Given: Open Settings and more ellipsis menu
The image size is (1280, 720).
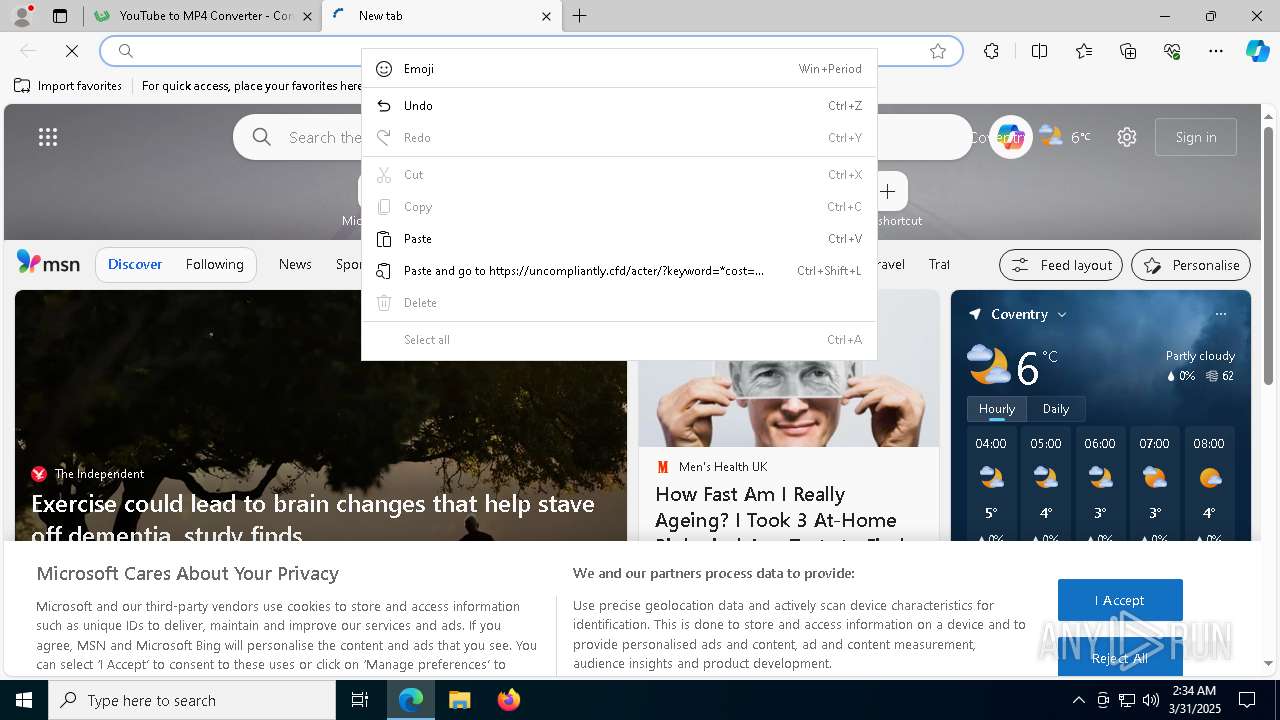Looking at the screenshot, I should click(1216, 51).
